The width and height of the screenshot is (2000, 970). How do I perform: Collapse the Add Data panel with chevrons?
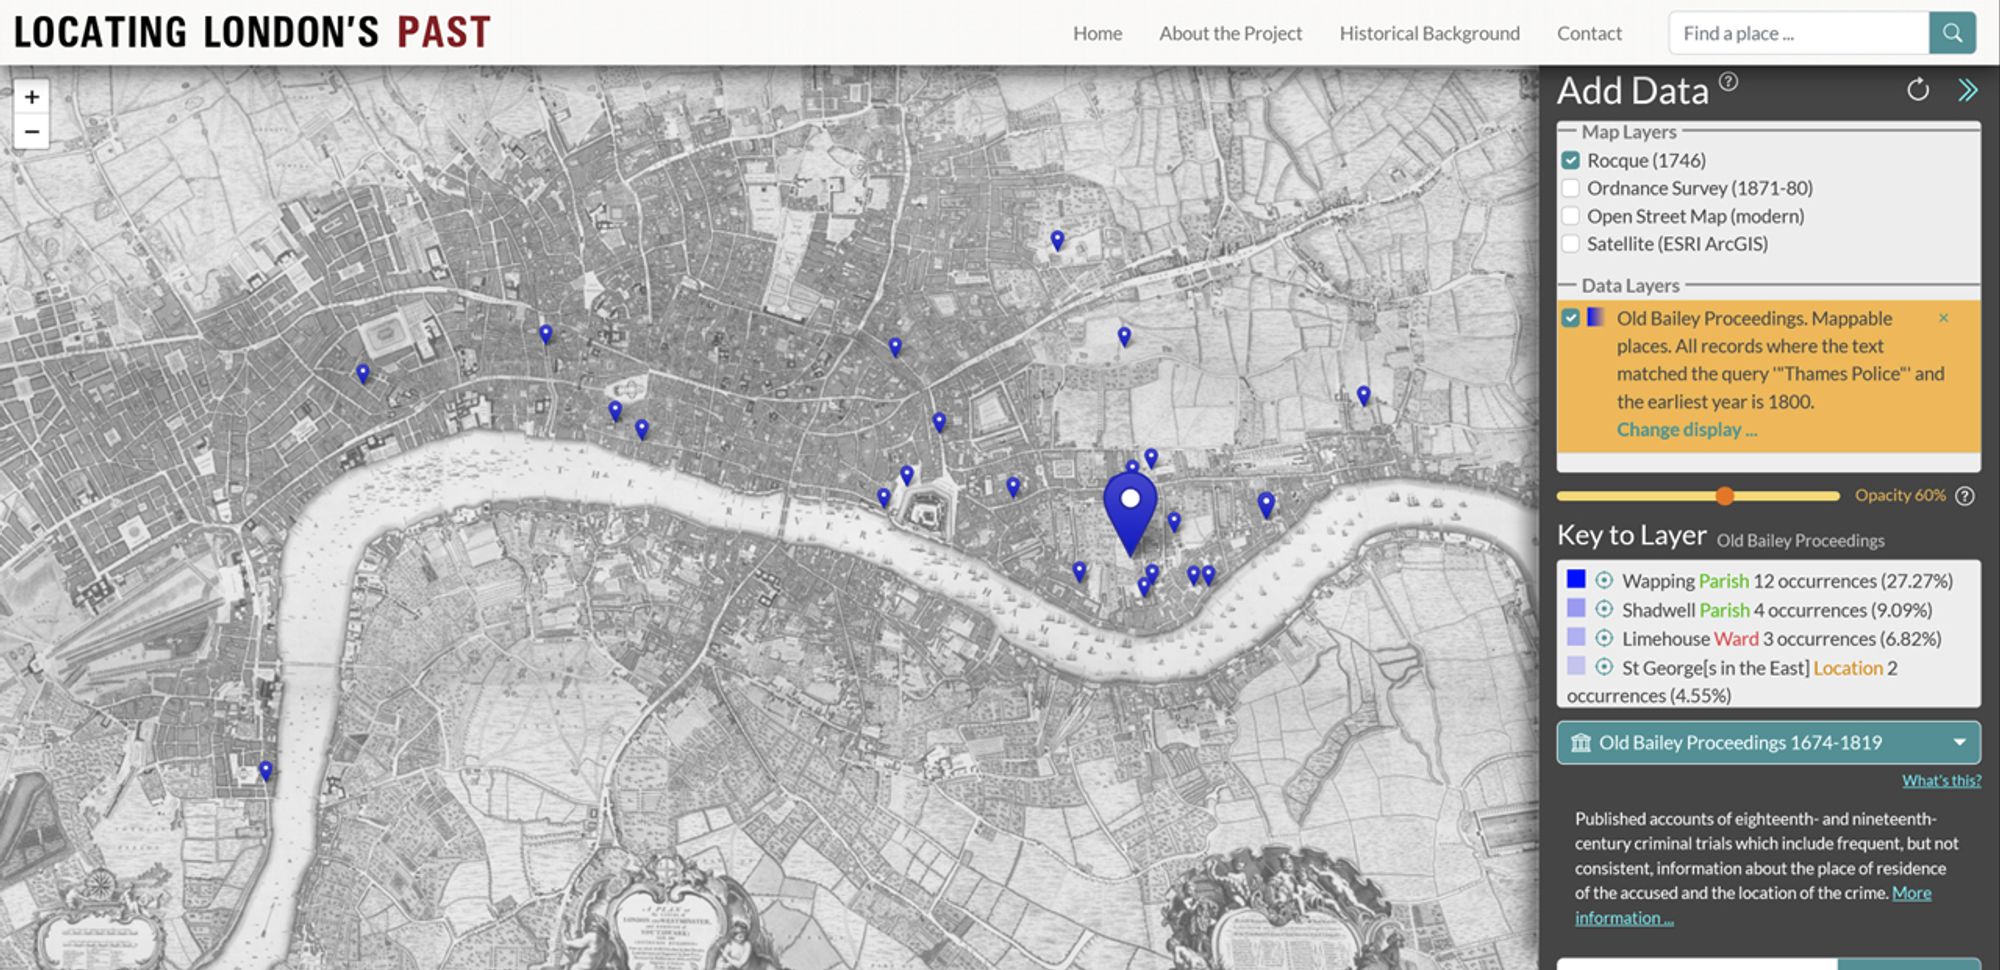pyautogui.click(x=1967, y=90)
